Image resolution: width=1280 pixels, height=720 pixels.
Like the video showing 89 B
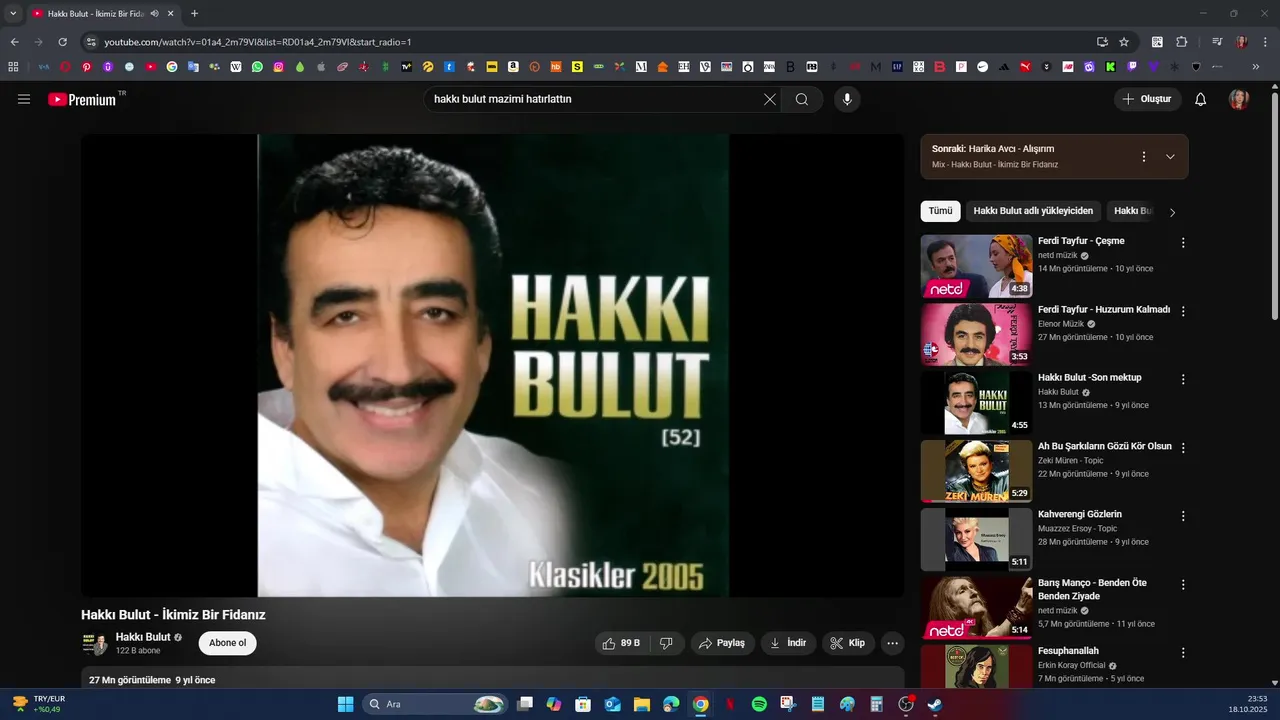tap(621, 643)
